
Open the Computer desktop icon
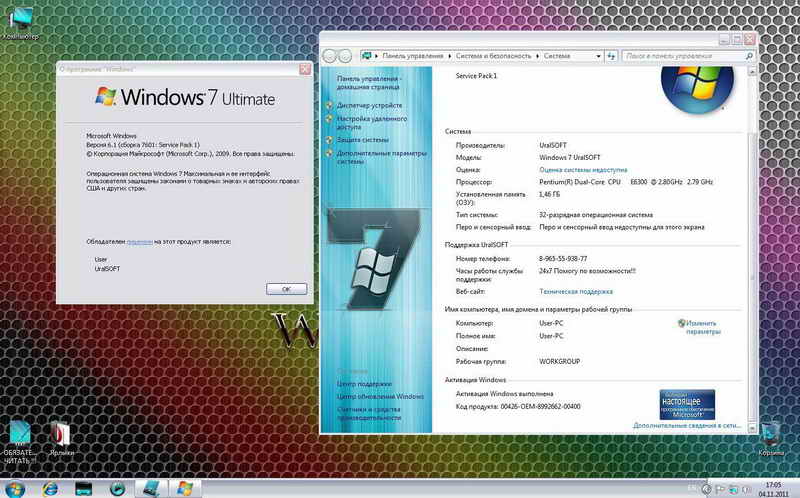click(x=21, y=23)
